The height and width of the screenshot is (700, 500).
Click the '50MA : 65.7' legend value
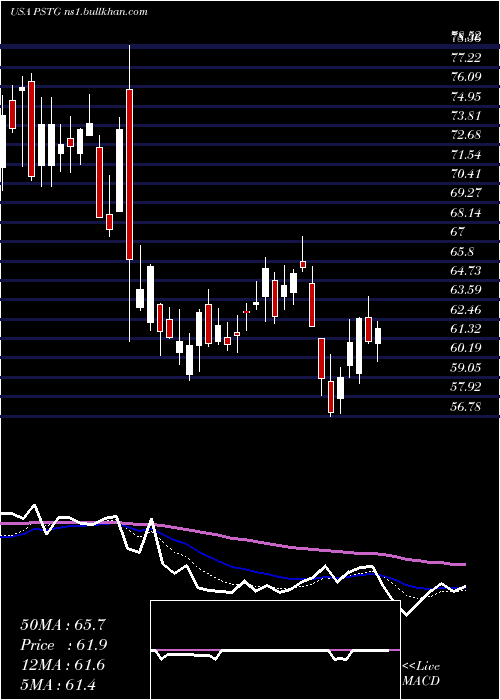[63, 625]
